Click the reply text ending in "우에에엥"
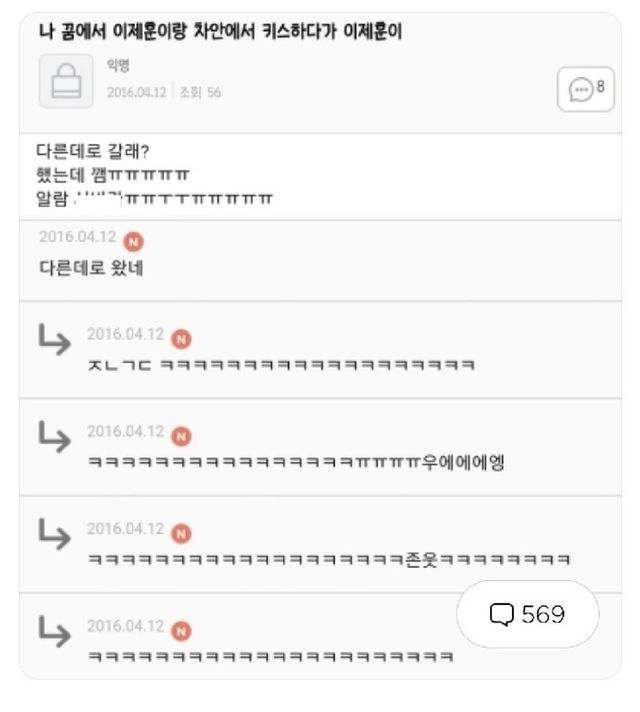Screen dimensions: 640x712 [x=295, y=462]
